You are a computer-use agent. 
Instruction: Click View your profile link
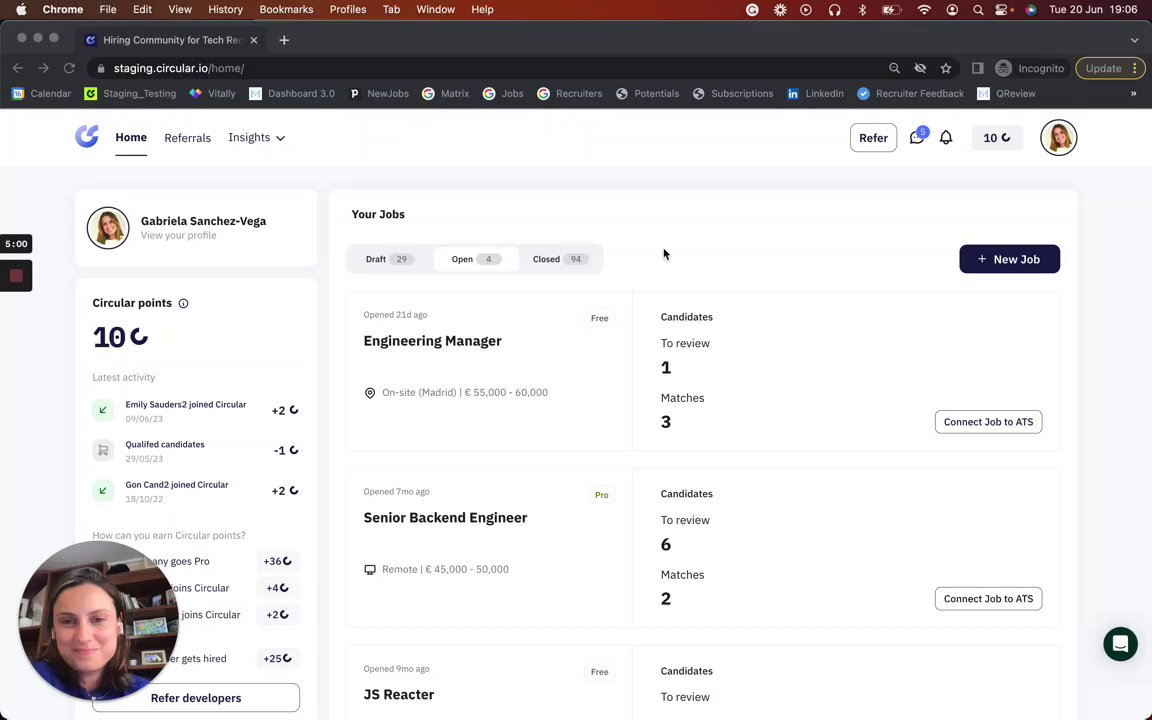(x=179, y=235)
